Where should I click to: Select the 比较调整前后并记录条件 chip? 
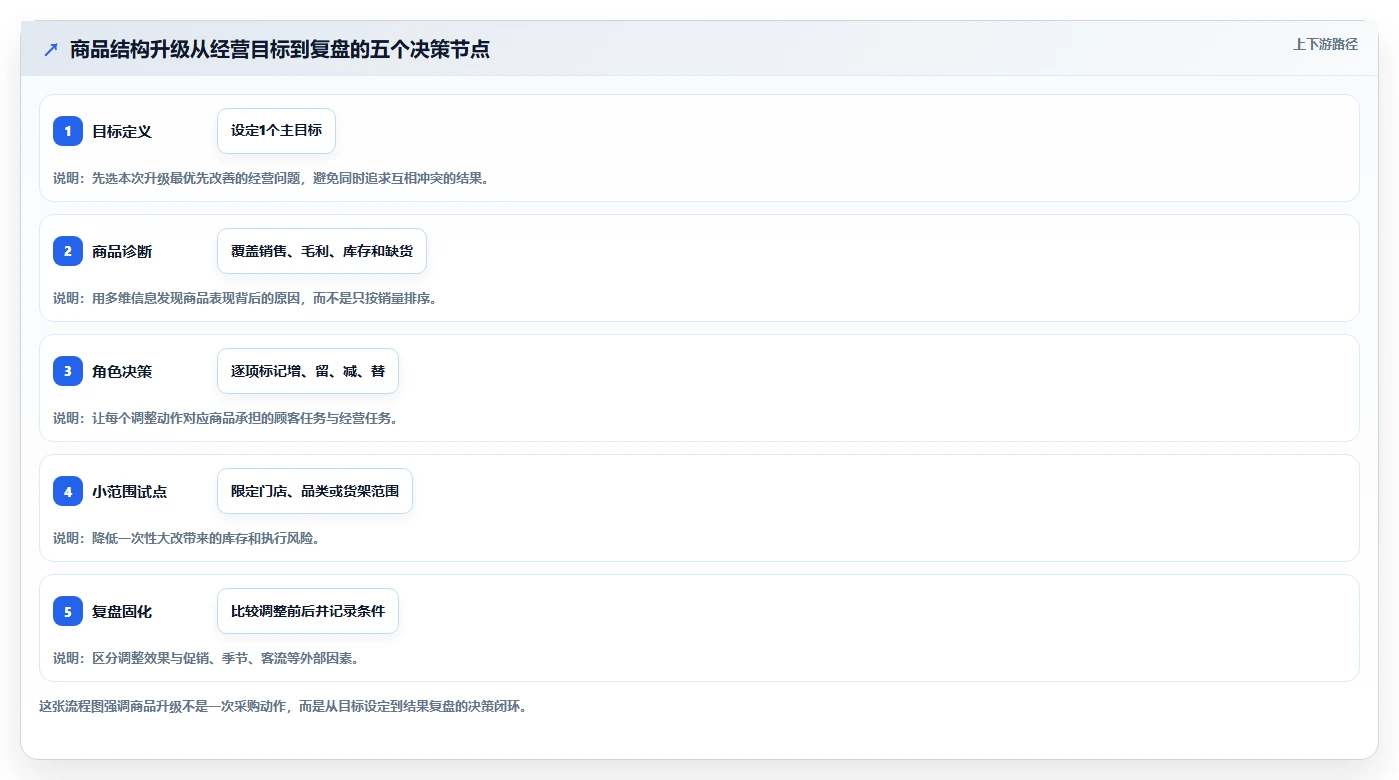(x=308, y=611)
